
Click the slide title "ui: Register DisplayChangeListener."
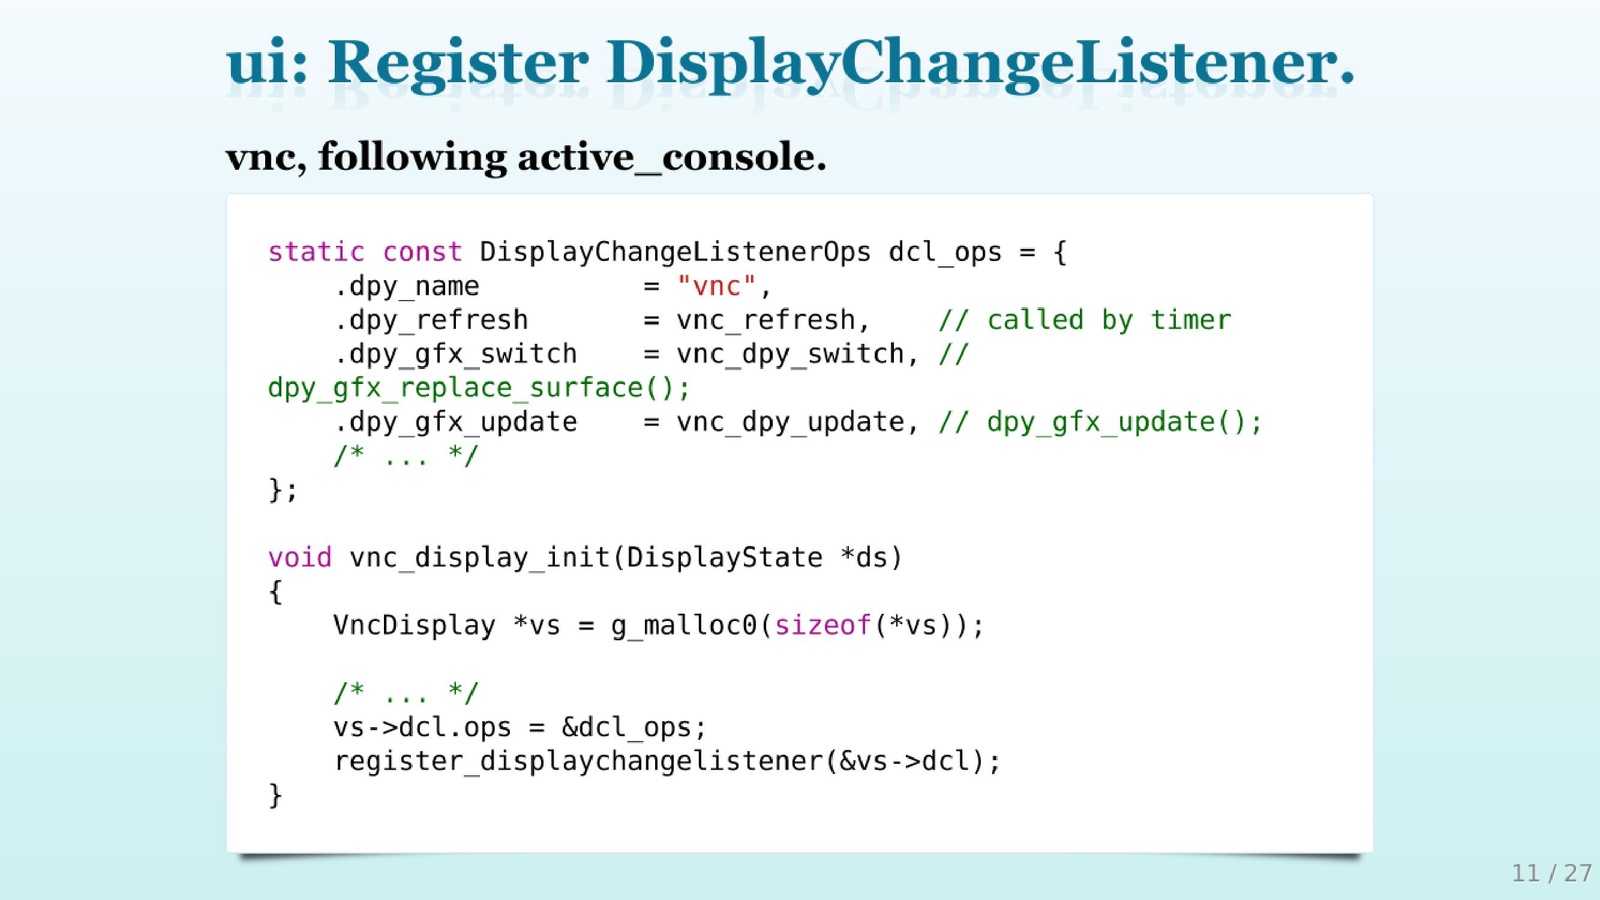point(790,62)
